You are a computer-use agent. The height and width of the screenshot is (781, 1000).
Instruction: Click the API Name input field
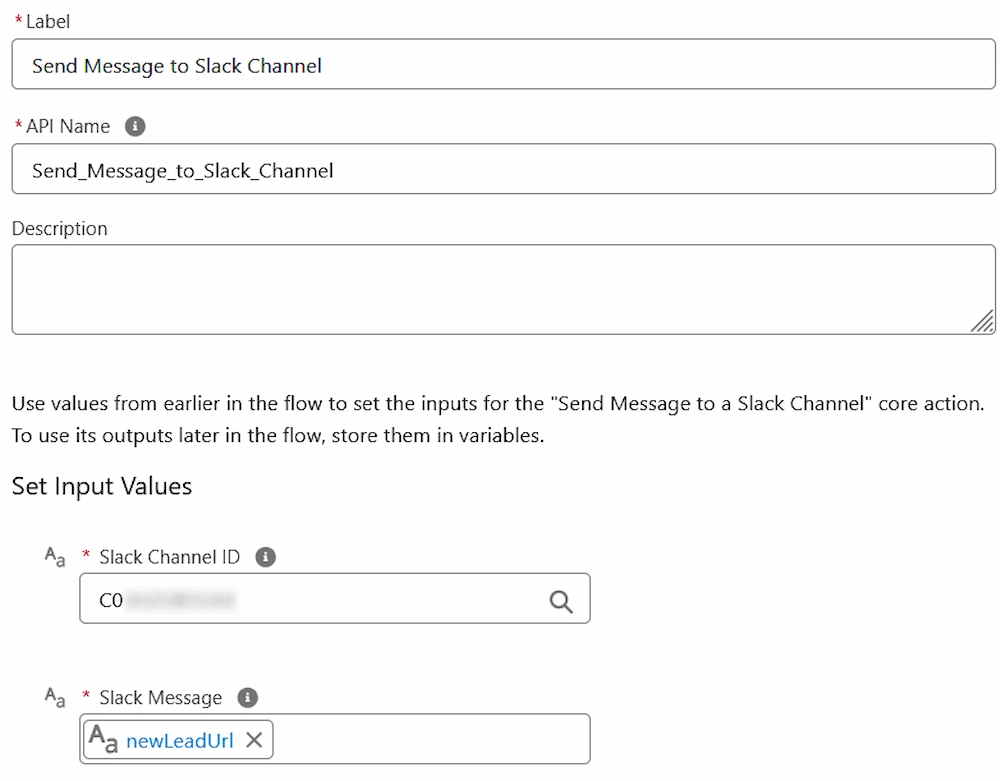(x=503, y=169)
